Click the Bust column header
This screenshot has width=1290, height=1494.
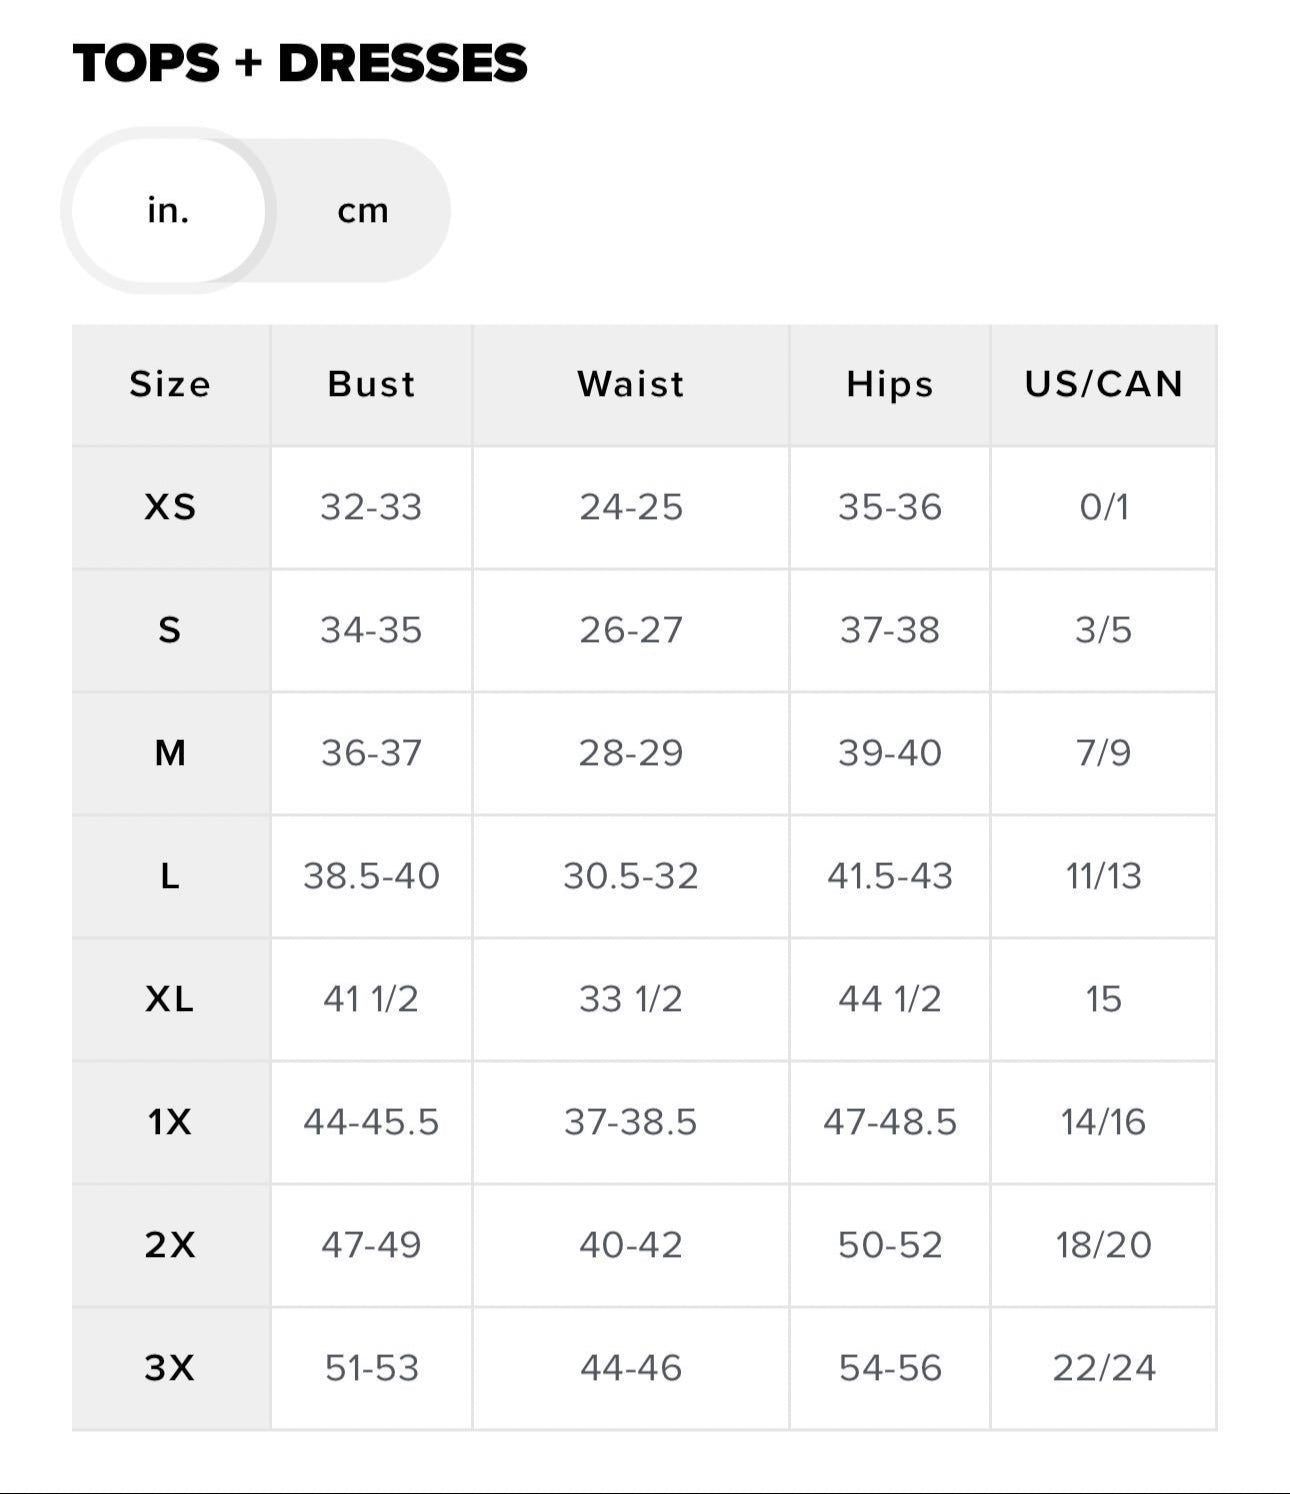[x=371, y=385]
